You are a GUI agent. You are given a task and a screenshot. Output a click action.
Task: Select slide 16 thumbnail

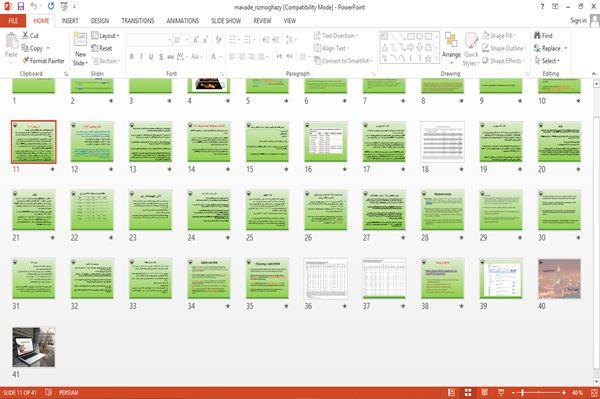[x=326, y=142]
